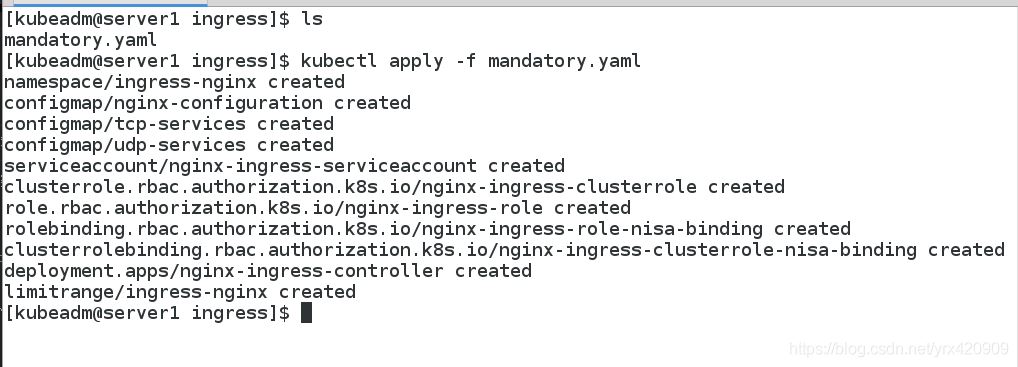Click the 'configmap/udp-services created' line
The image size is (1018, 367).
169,145
